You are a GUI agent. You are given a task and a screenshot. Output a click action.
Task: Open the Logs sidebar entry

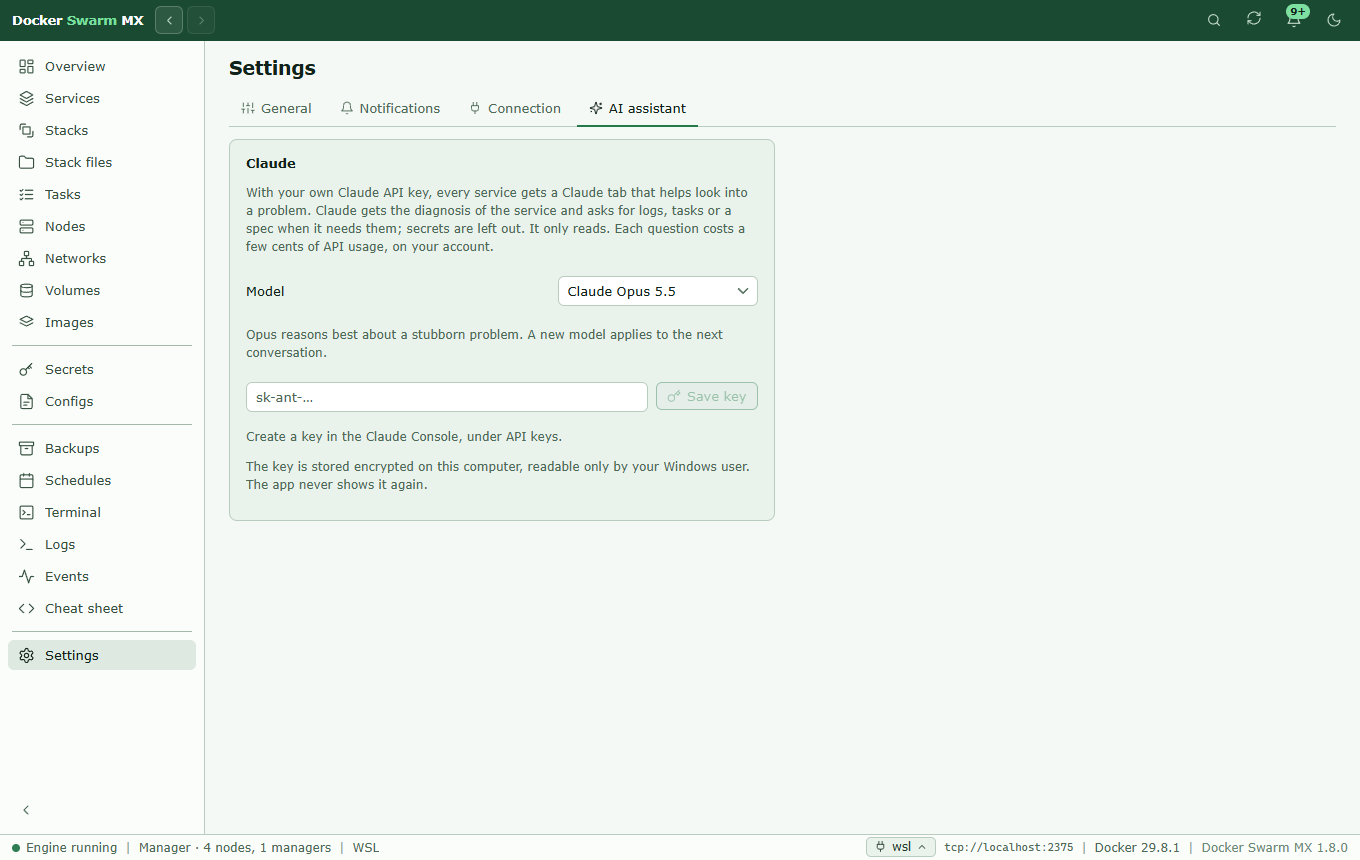coord(102,545)
